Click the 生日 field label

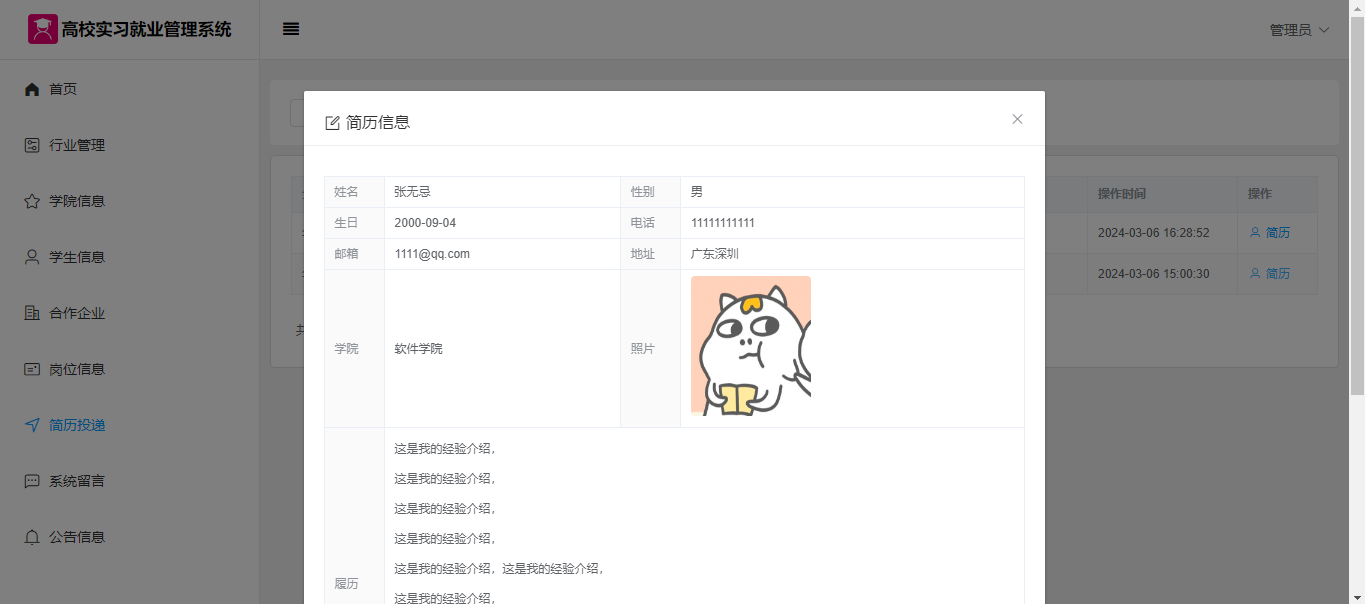tap(346, 223)
